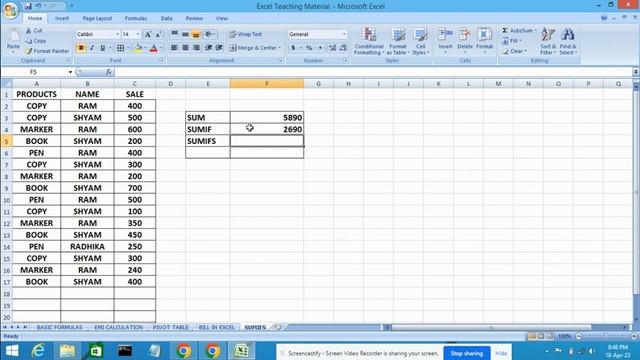Viewport: 640px width, 360px height.
Task: Toggle Align Text Left
Action: point(174,48)
